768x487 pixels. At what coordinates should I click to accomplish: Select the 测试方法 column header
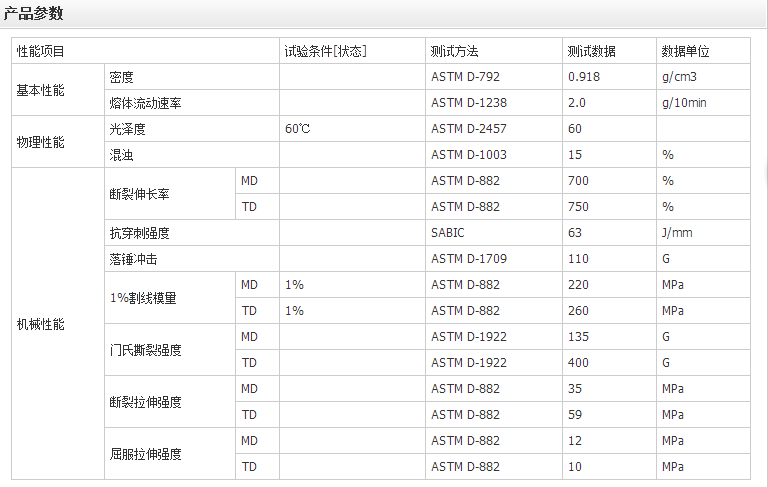pyautogui.click(x=454, y=51)
